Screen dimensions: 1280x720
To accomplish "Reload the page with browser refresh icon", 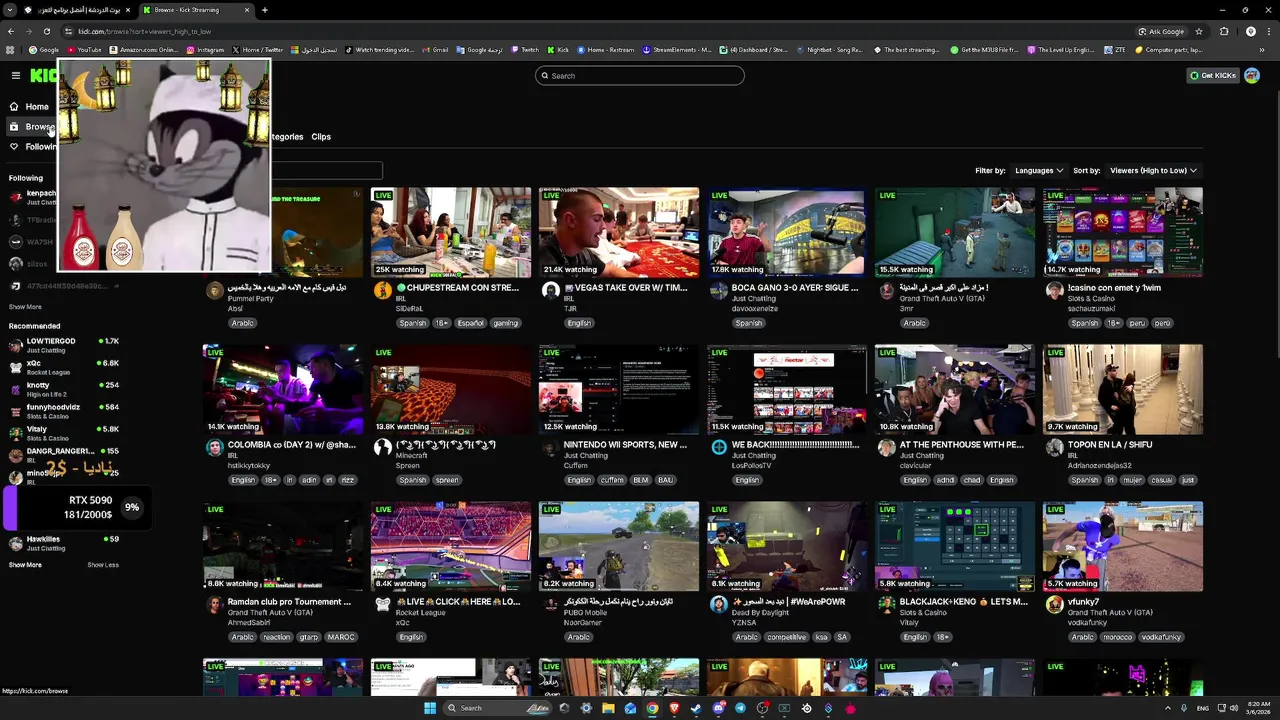I will click(x=47, y=31).
